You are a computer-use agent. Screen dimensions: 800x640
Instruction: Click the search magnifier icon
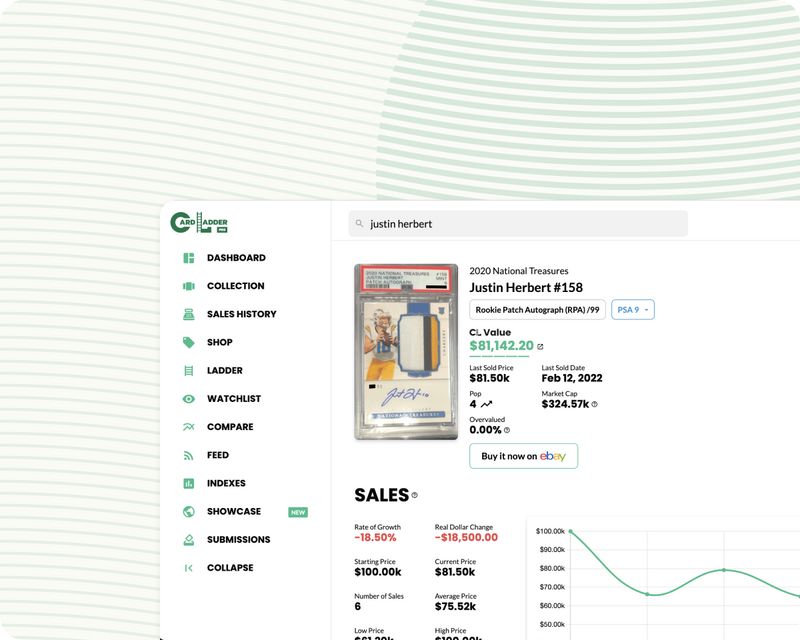pyautogui.click(x=359, y=224)
